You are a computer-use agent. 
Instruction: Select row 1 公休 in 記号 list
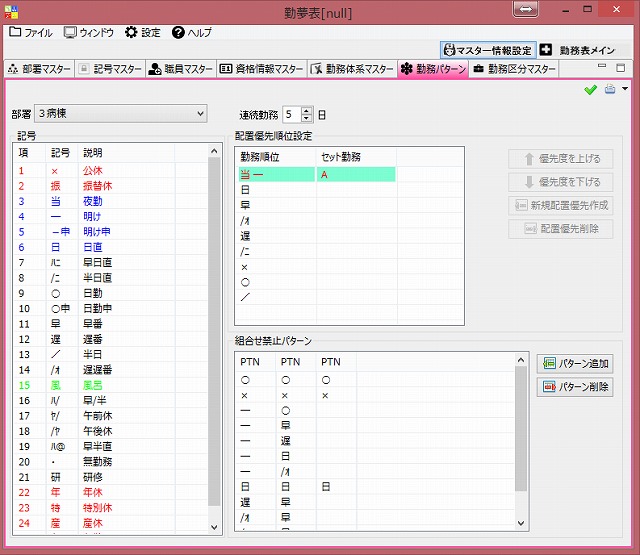pos(110,171)
